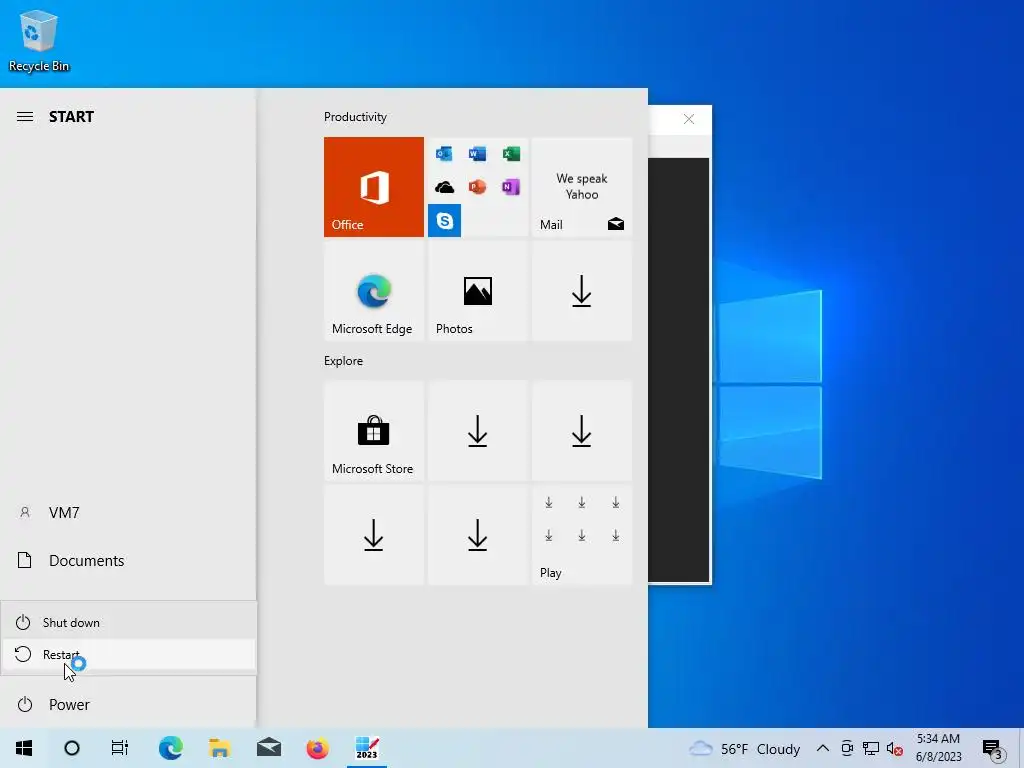Click the download tile beside Photos
Screen dimensions: 1024x768
coord(582,291)
